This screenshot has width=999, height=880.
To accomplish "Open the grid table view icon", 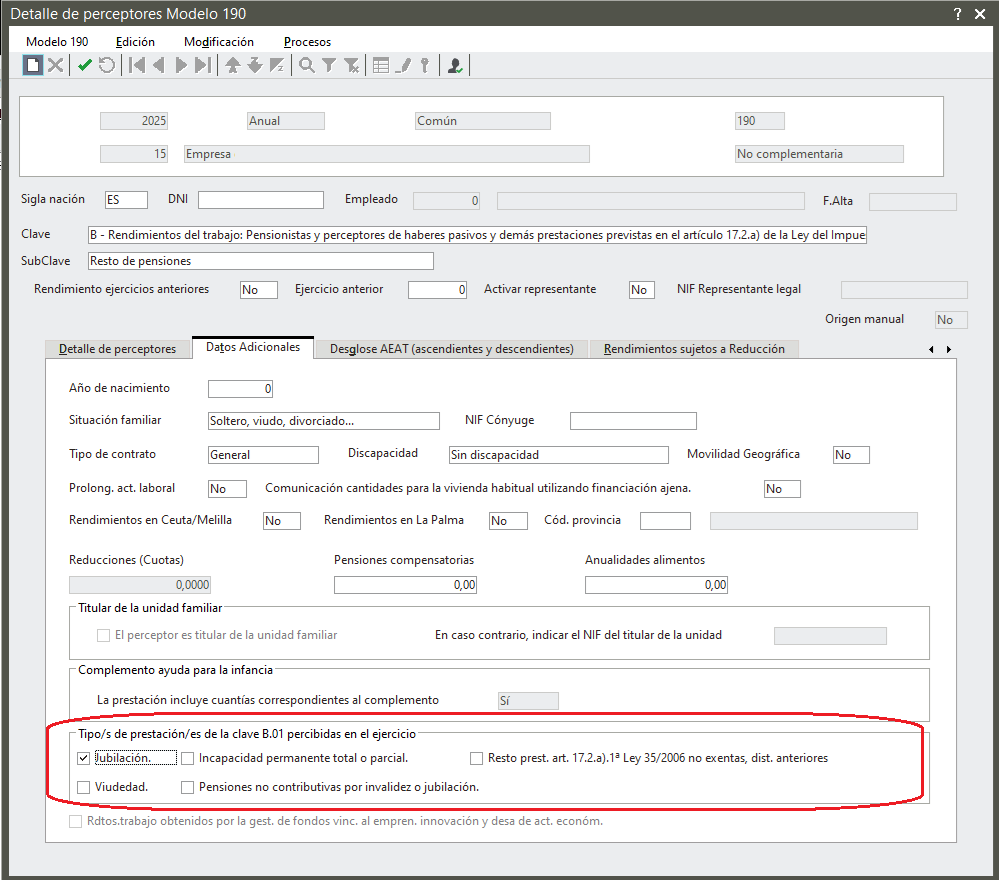I will (x=381, y=65).
